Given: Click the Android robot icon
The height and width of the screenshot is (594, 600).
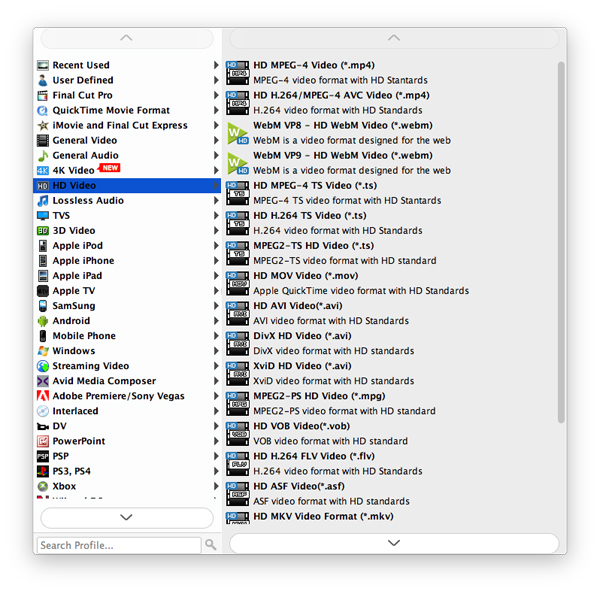Looking at the screenshot, I should [x=43, y=321].
